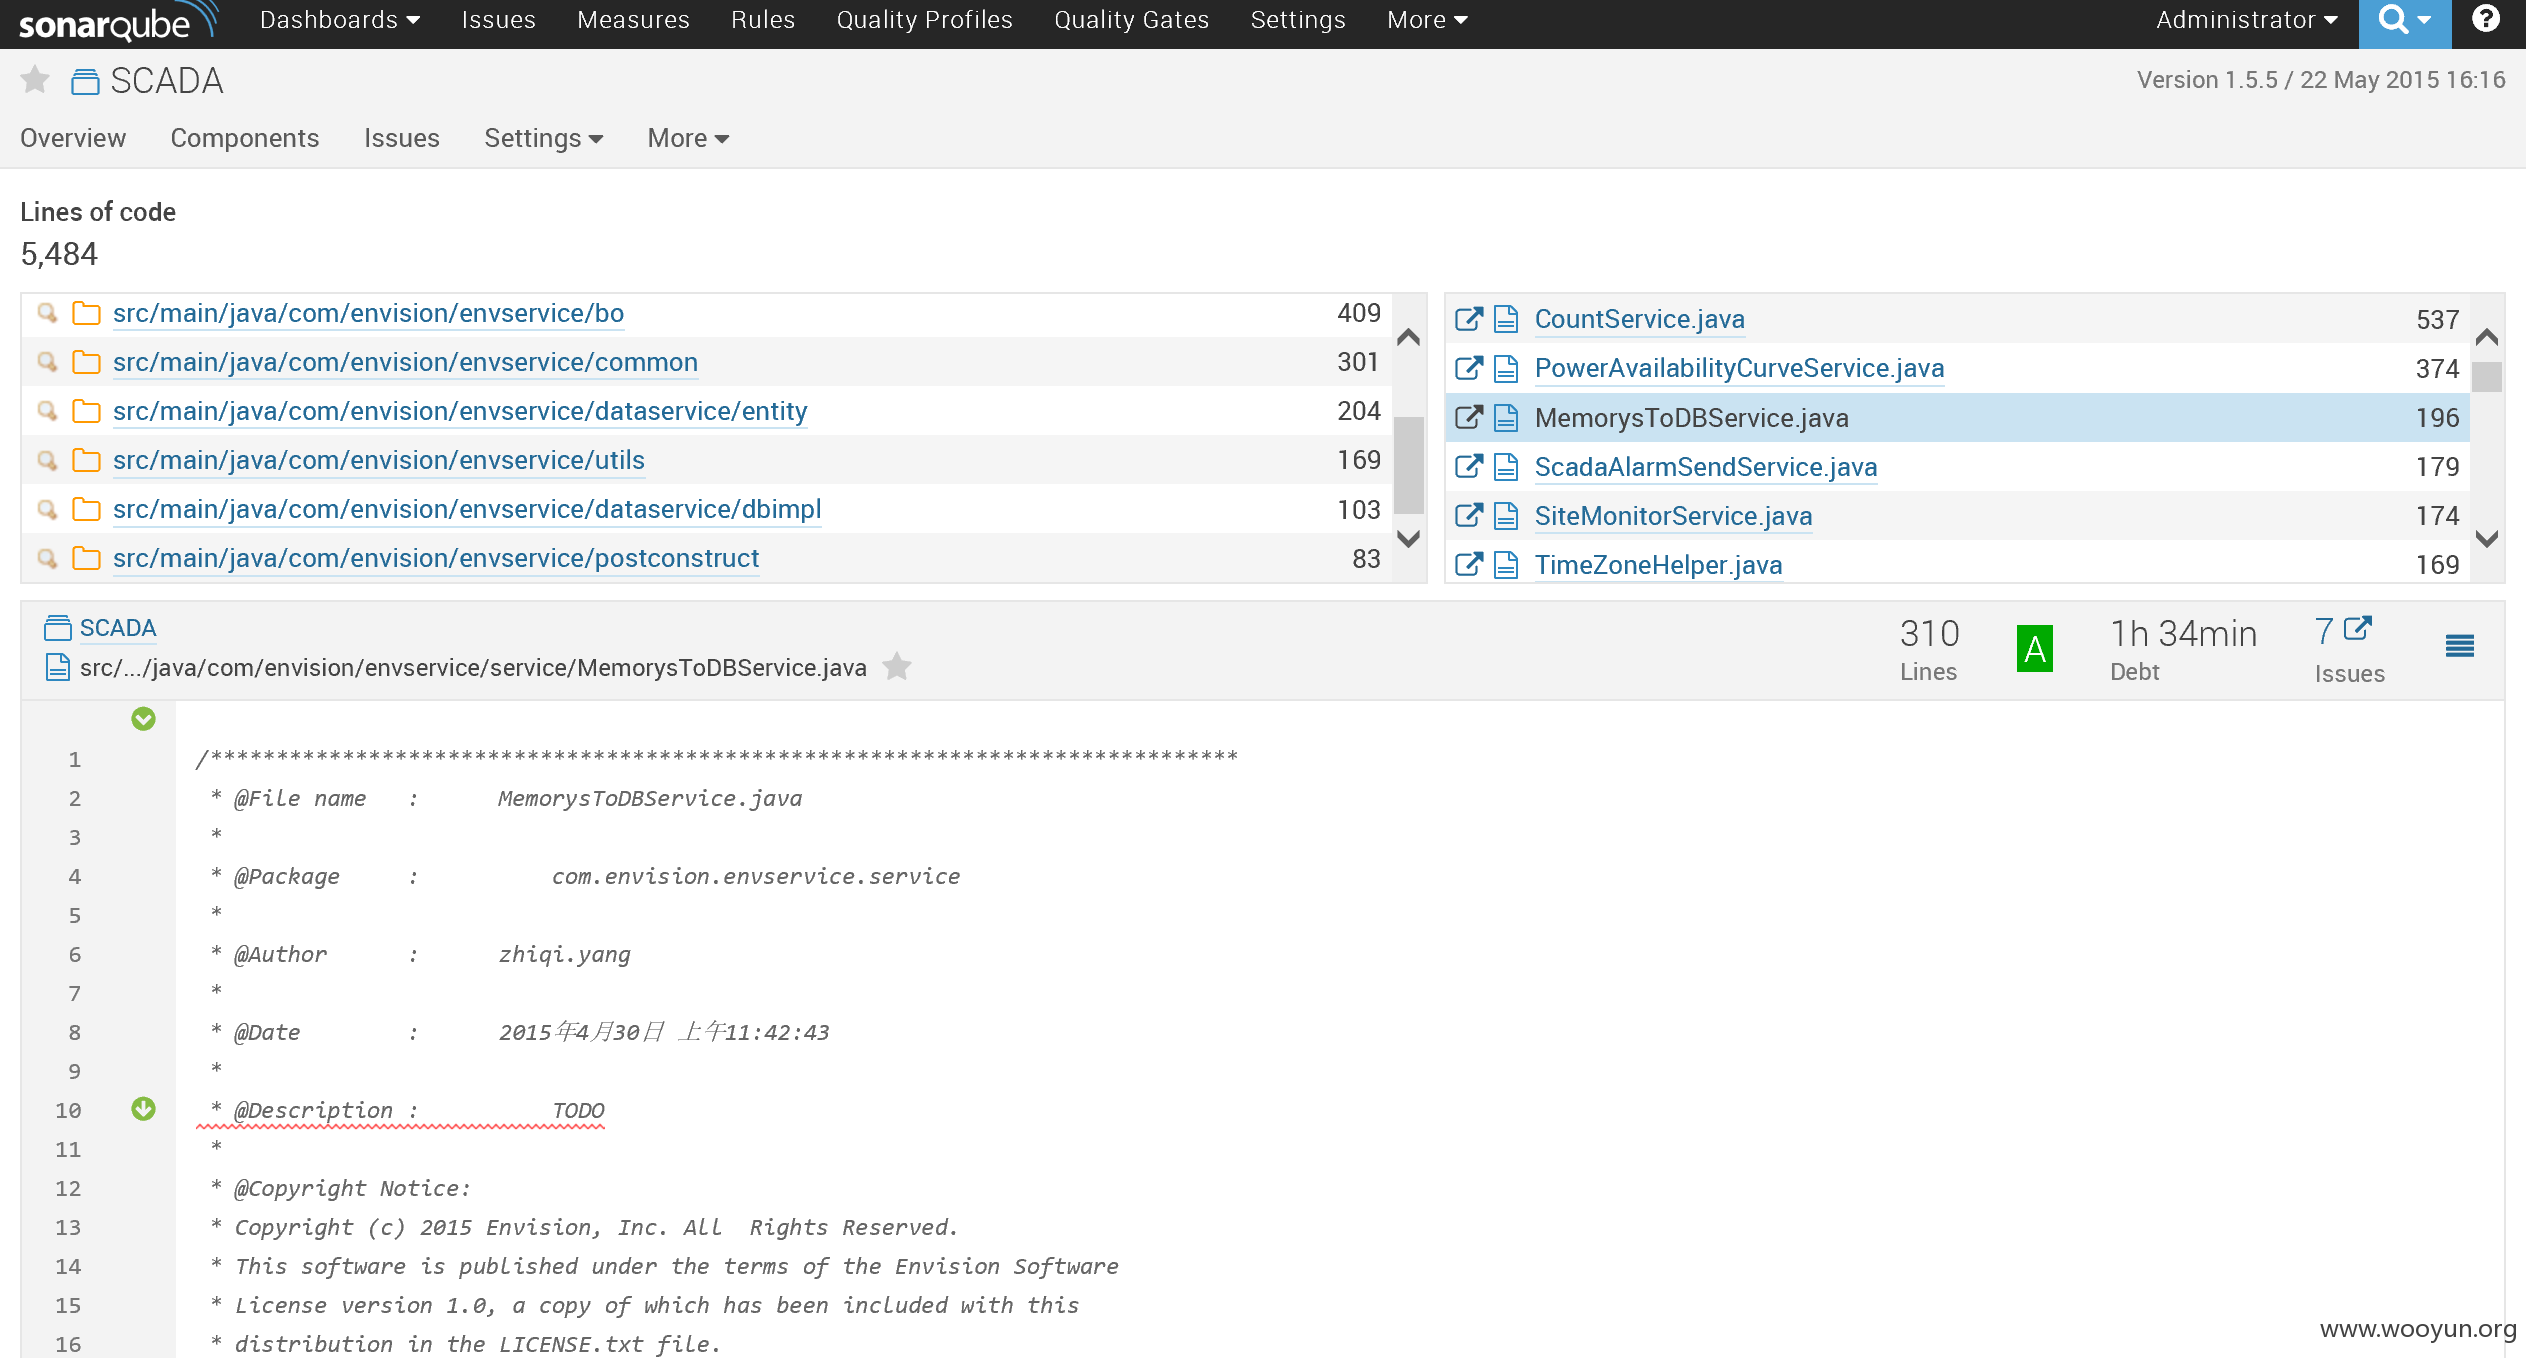This screenshot has height=1358, width=2526.
Task: Click SCADA breadcrumb link in source viewer
Action: [x=118, y=628]
